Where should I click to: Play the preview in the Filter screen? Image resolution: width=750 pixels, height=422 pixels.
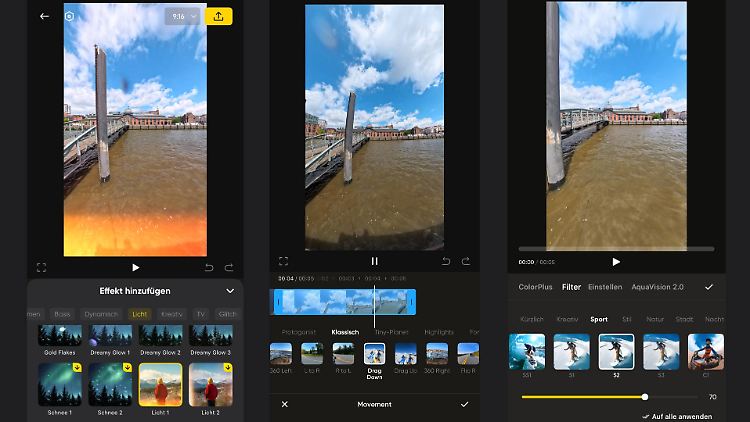click(x=616, y=262)
